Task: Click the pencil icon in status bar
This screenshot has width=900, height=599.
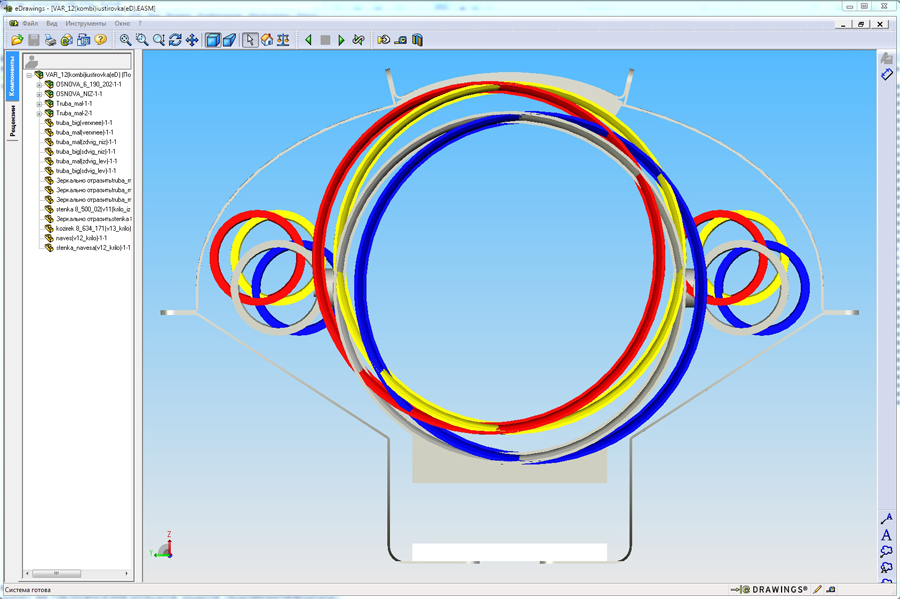Action: coord(817,589)
